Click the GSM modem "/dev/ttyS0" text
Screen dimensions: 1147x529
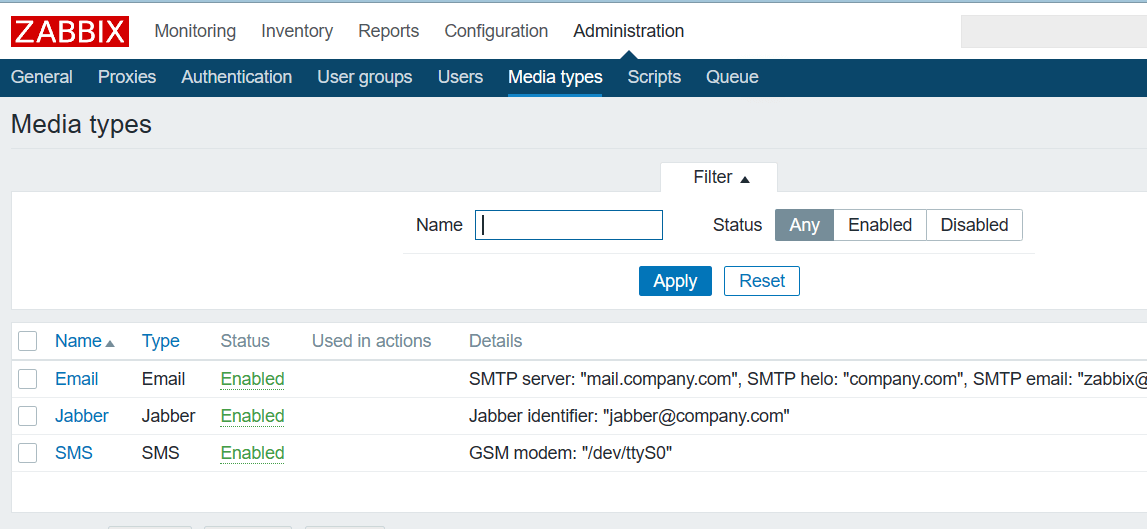[571, 453]
